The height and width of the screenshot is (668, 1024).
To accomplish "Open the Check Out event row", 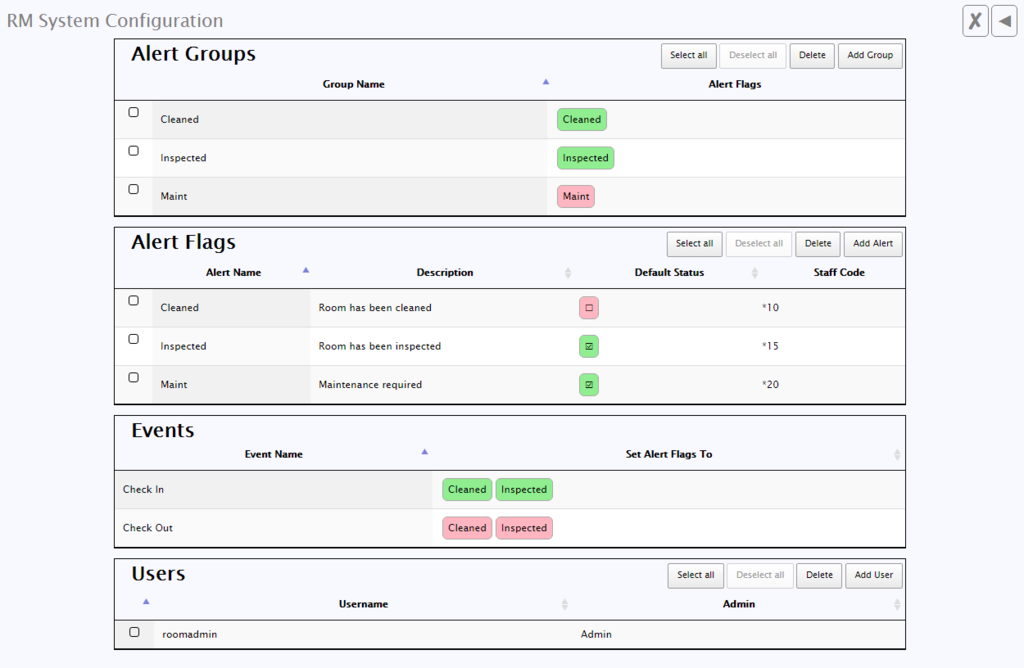I will click(147, 528).
